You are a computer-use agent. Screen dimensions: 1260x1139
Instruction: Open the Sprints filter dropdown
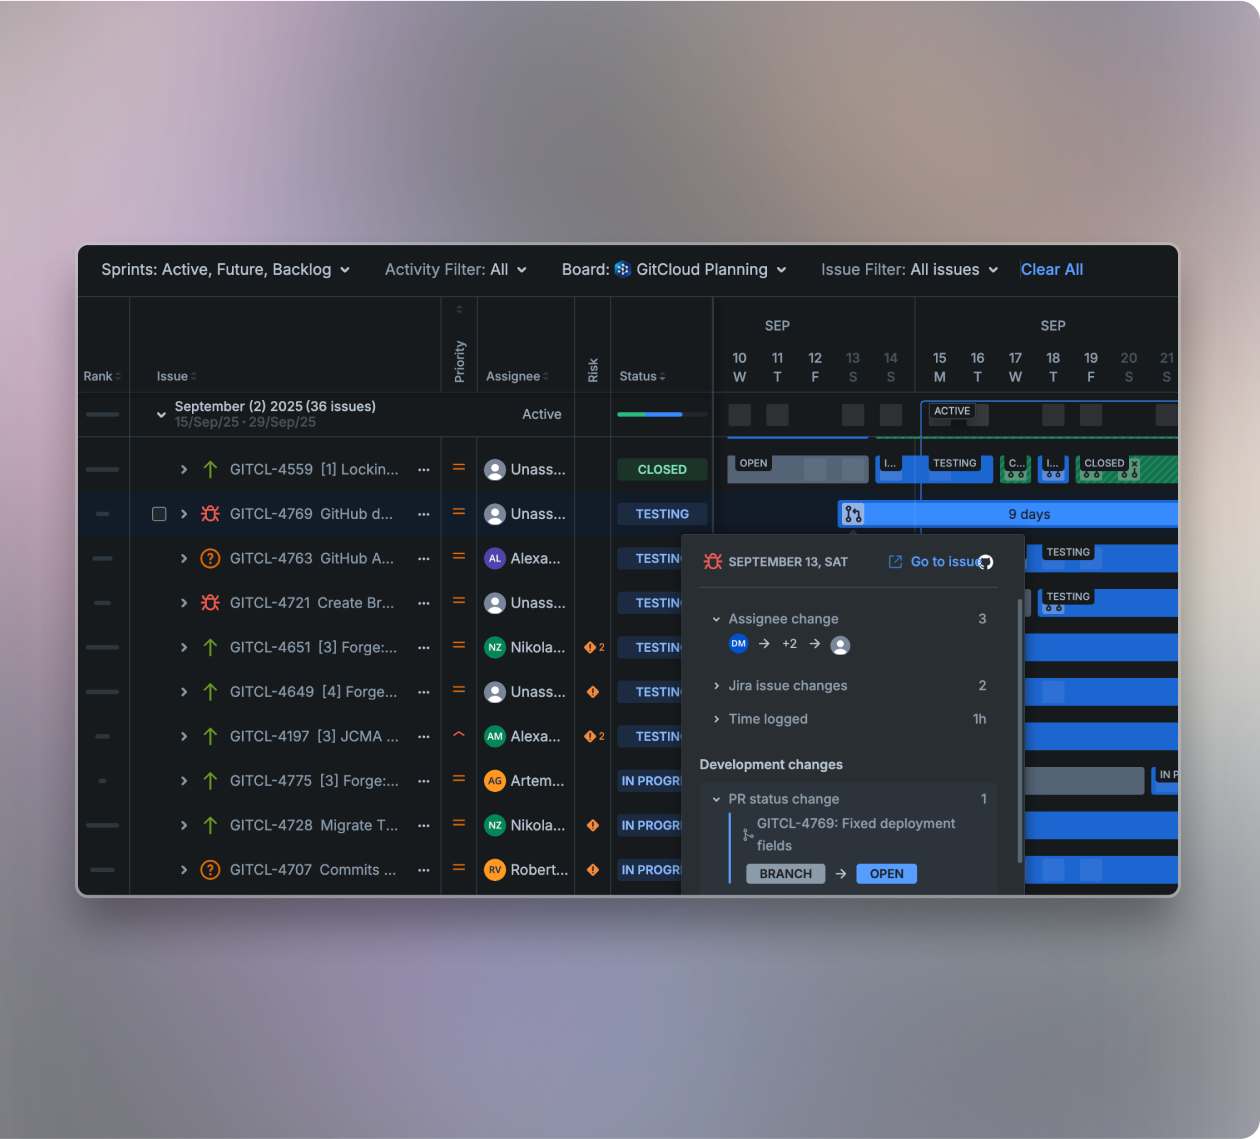point(225,270)
